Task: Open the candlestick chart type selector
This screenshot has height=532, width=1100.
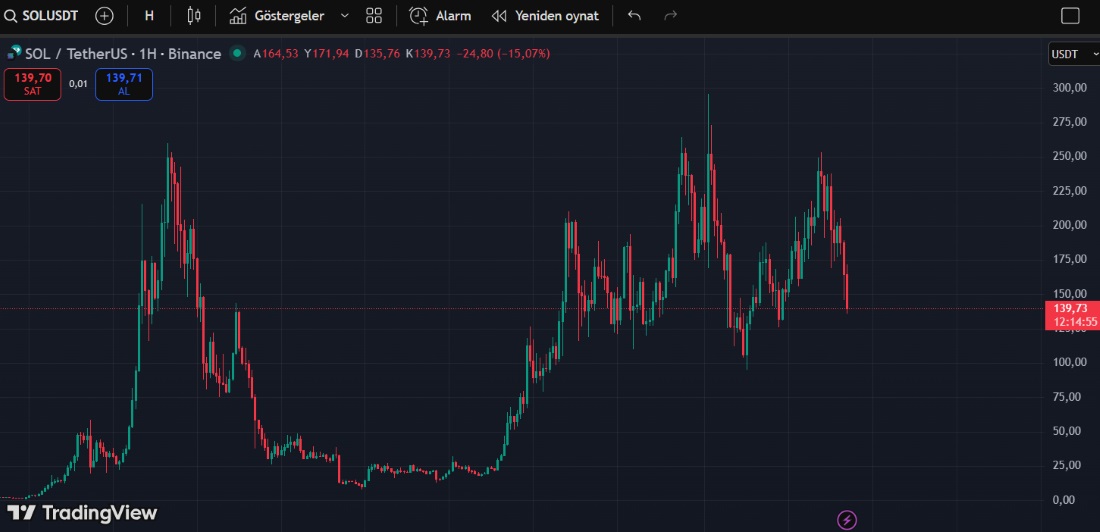Action: pos(194,15)
